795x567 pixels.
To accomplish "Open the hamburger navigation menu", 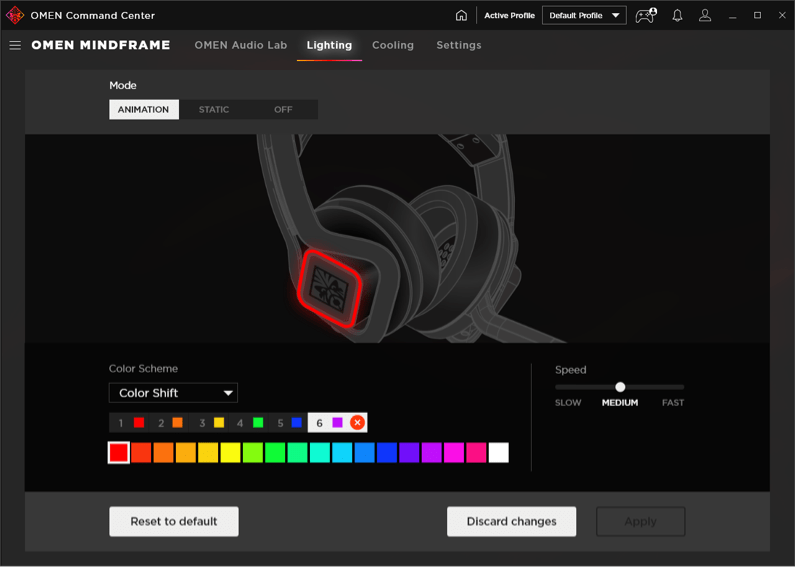I will point(15,45).
